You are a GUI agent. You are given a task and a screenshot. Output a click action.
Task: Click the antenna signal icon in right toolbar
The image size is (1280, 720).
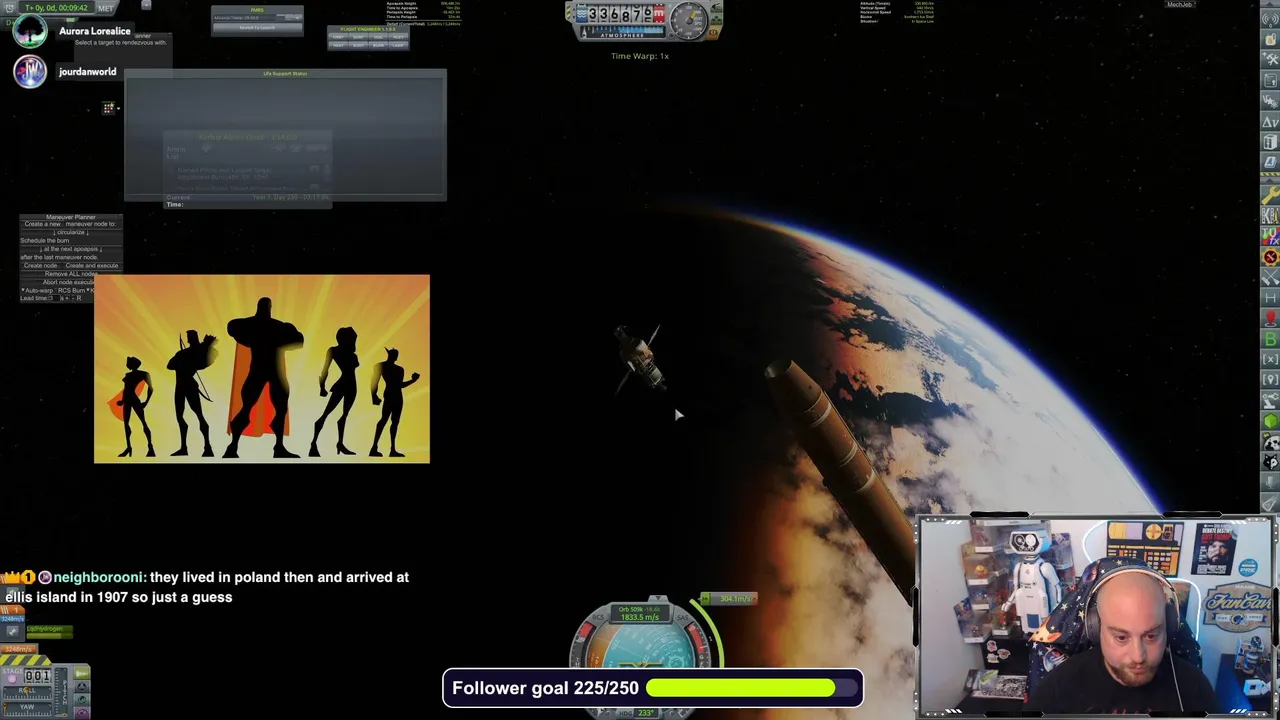[1271, 19]
